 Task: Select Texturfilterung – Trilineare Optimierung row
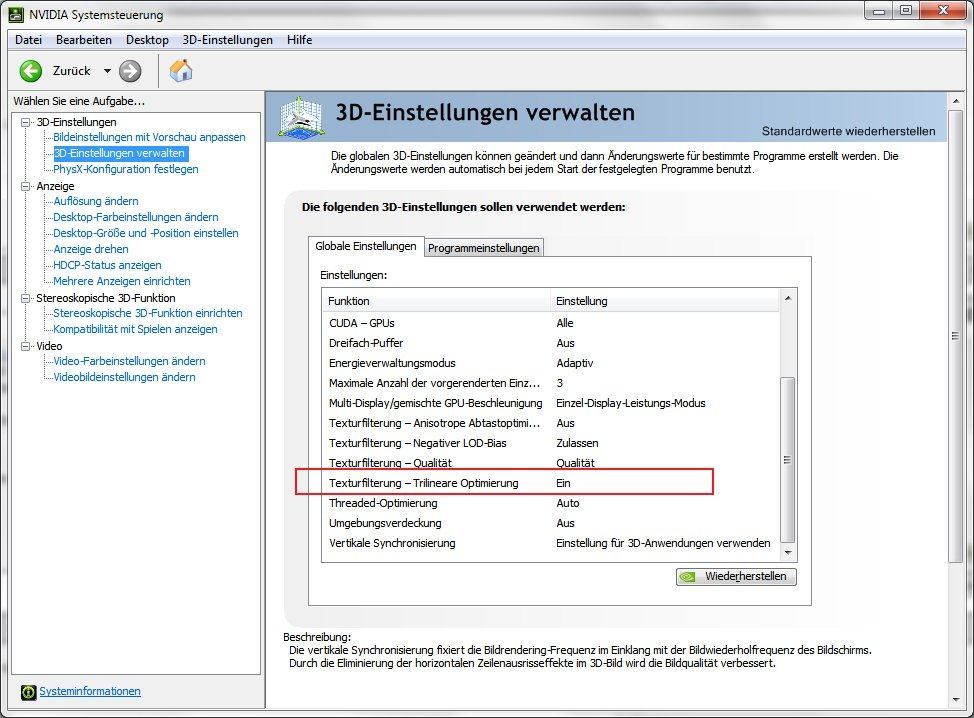[550, 483]
